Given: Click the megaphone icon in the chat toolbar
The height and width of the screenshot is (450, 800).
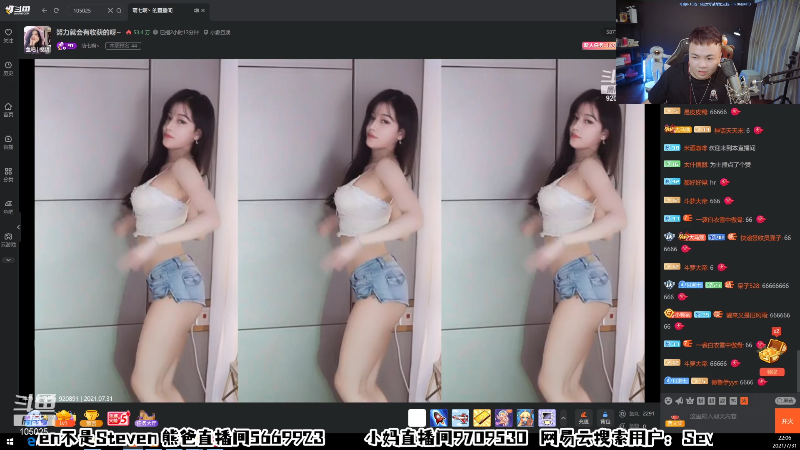Looking at the screenshot, I should click(679, 401).
